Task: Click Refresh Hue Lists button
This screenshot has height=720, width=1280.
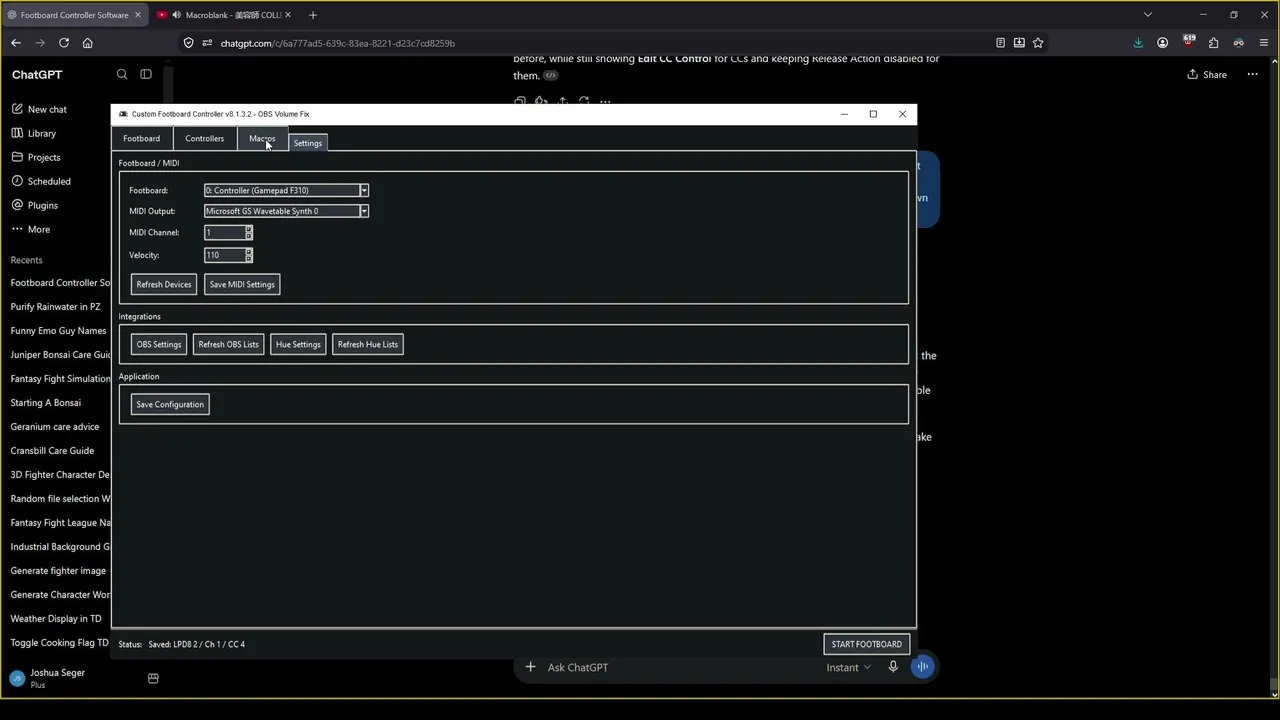Action: click(368, 345)
